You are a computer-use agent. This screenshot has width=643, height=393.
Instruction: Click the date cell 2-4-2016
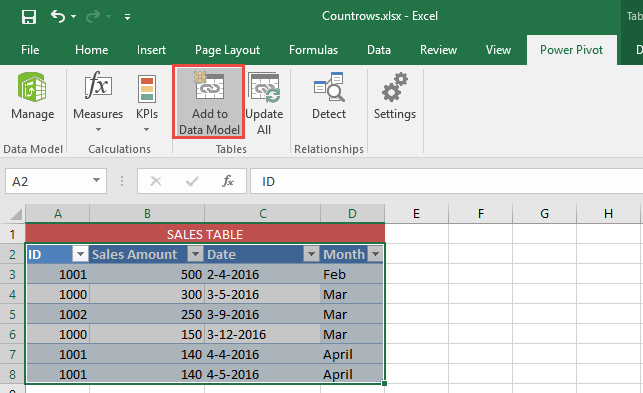[263, 274]
